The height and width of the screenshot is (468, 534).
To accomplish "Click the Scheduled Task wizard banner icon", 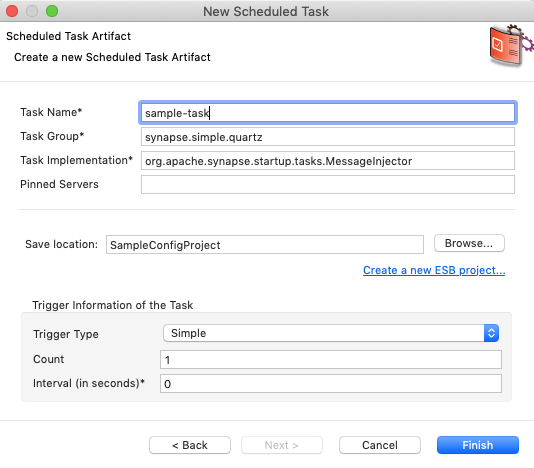I will (511, 46).
